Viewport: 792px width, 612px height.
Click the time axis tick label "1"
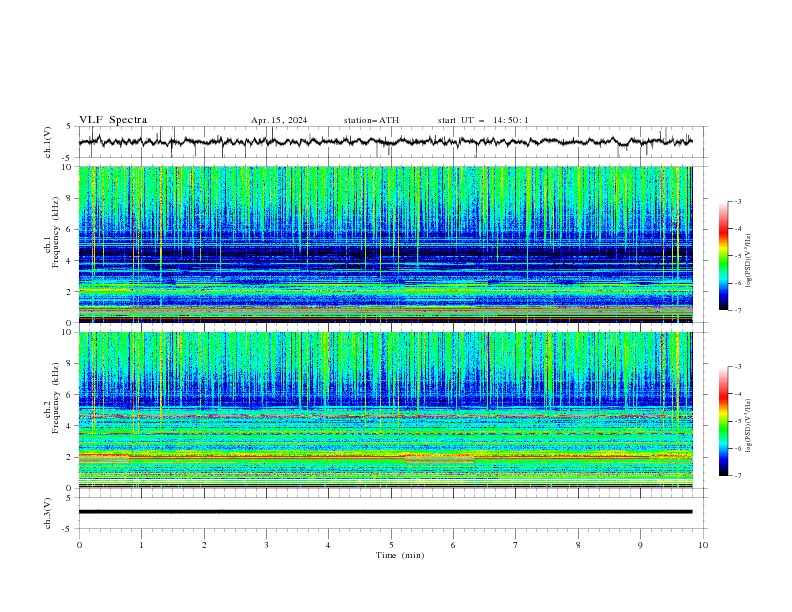click(141, 545)
